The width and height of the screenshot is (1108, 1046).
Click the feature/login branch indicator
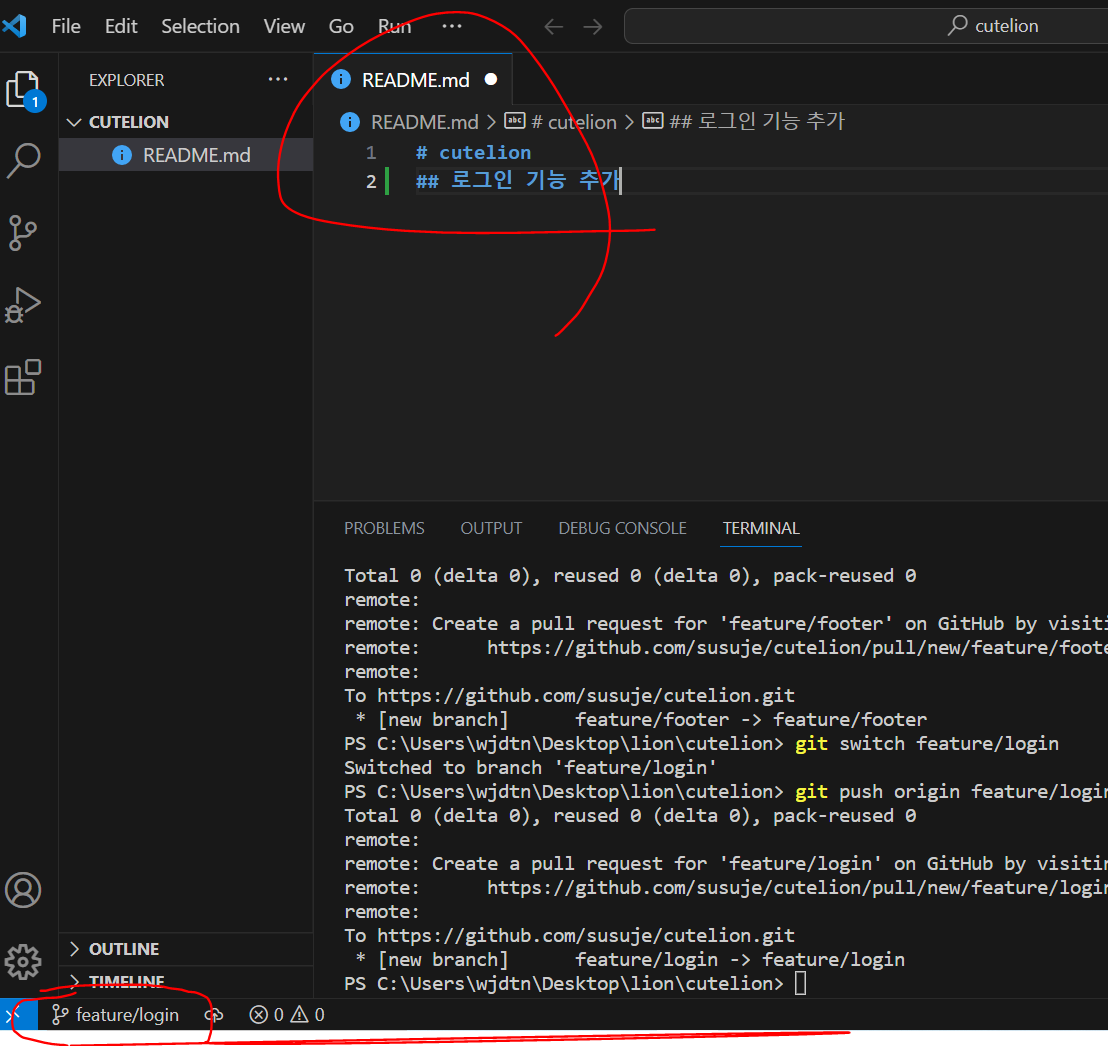point(115,1015)
